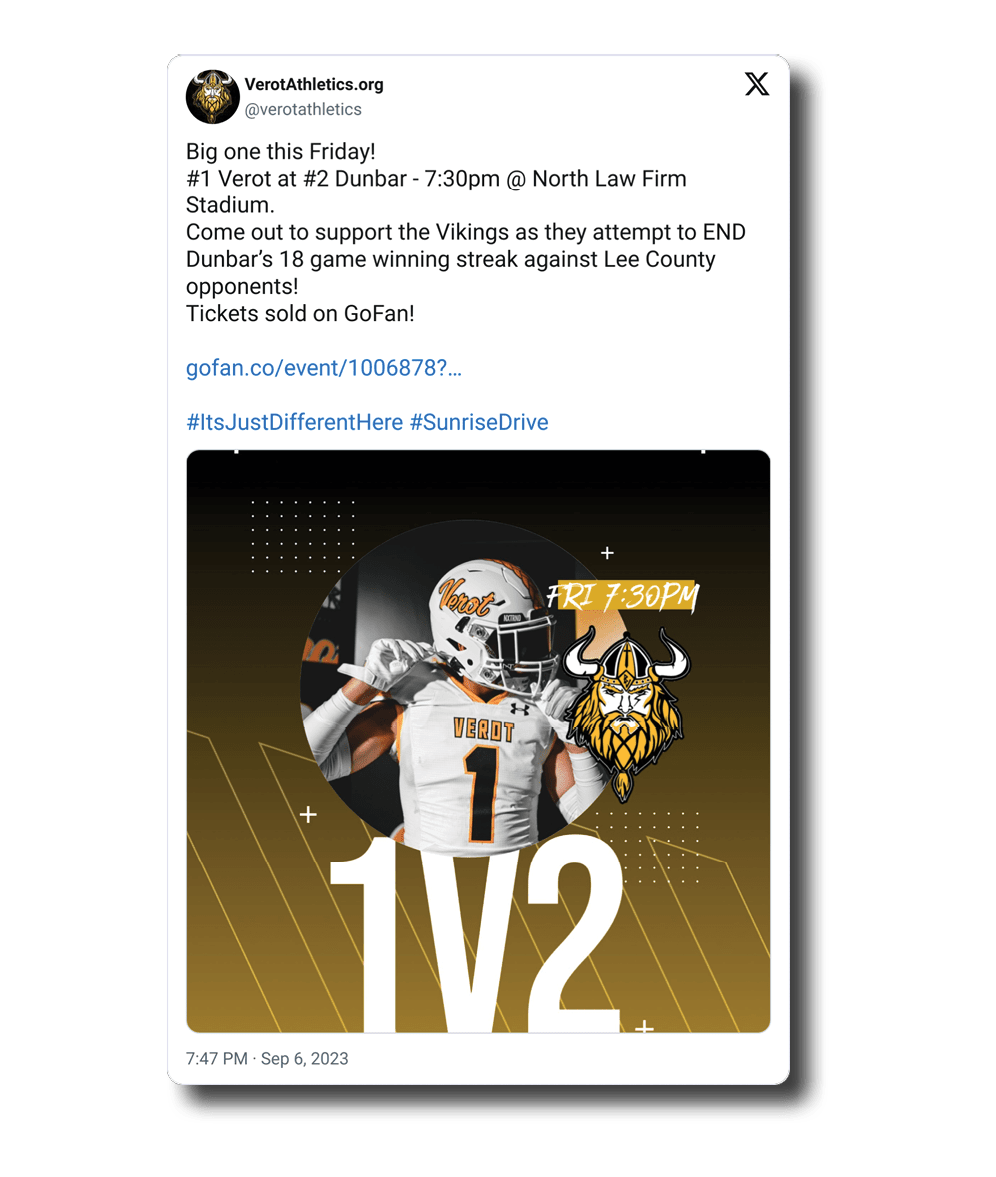The width and height of the screenshot is (996, 1177).
Task: Click the 7:47 PM Sep 6, 2023 timestamp
Action: 267,1058
